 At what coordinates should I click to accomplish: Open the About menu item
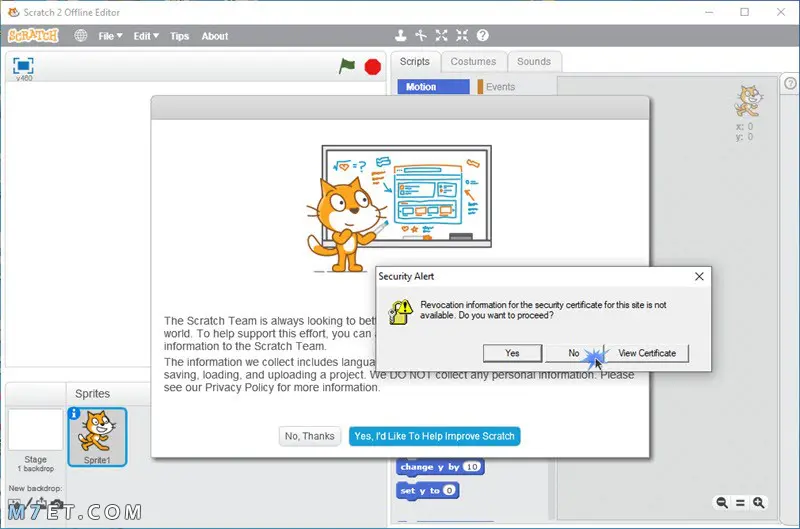[x=215, y=36]
